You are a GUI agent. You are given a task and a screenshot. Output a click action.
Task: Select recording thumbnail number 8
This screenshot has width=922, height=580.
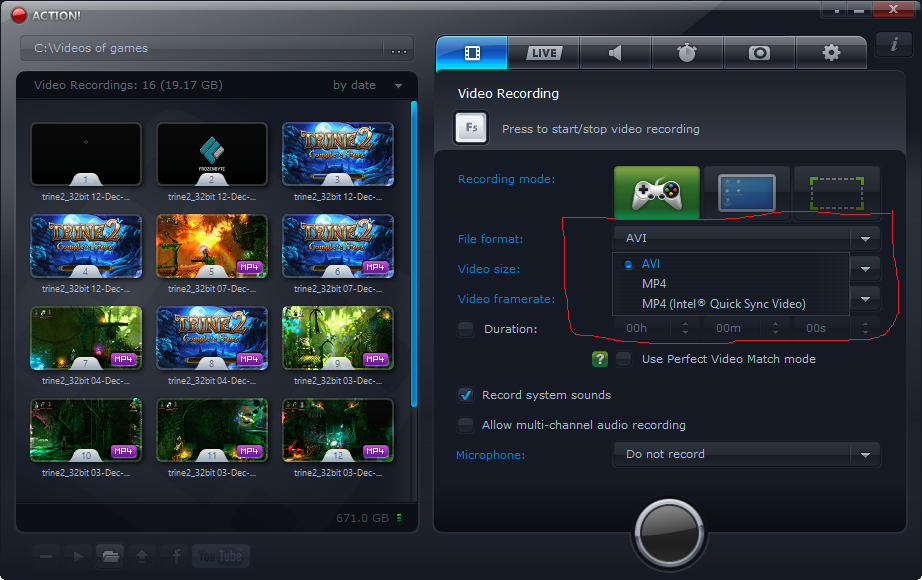coord(212,338)
